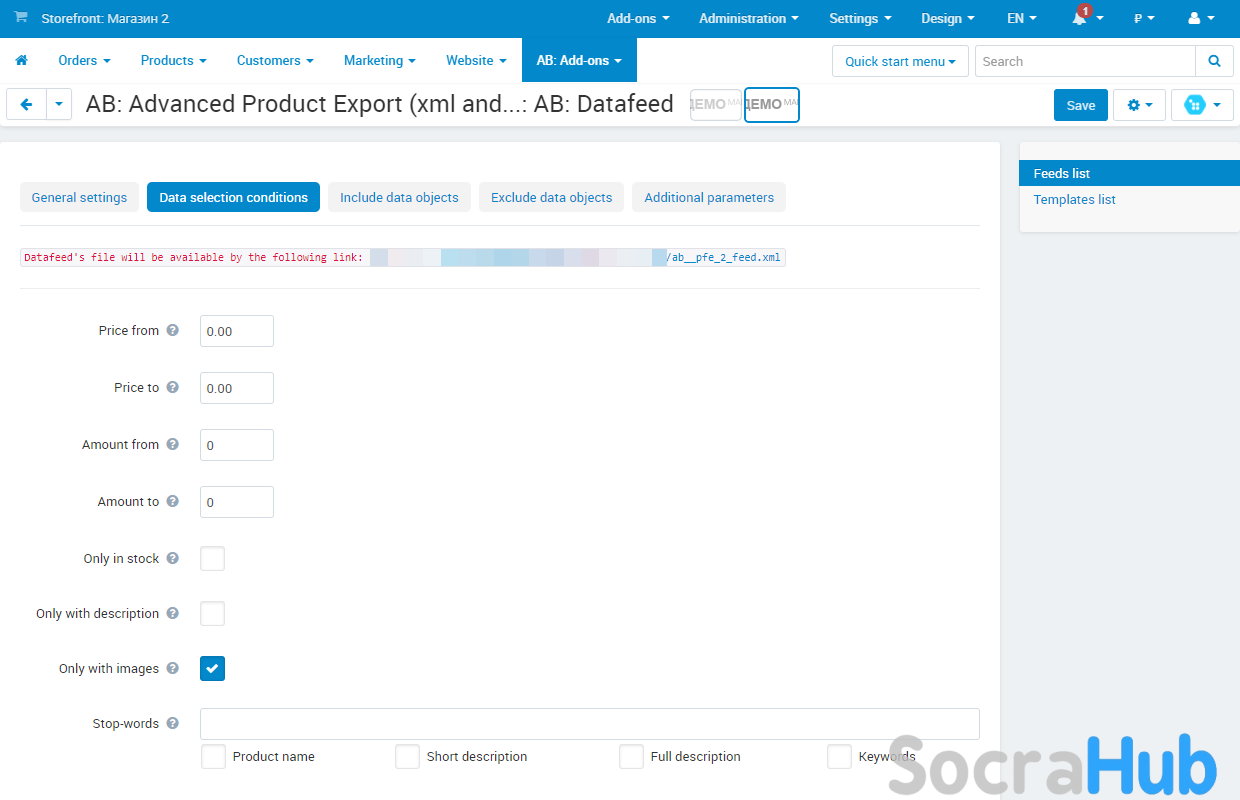This screenshot has width=1240, height=800.
Task: Expand the Design dropdown
Action: pos(948,18)
